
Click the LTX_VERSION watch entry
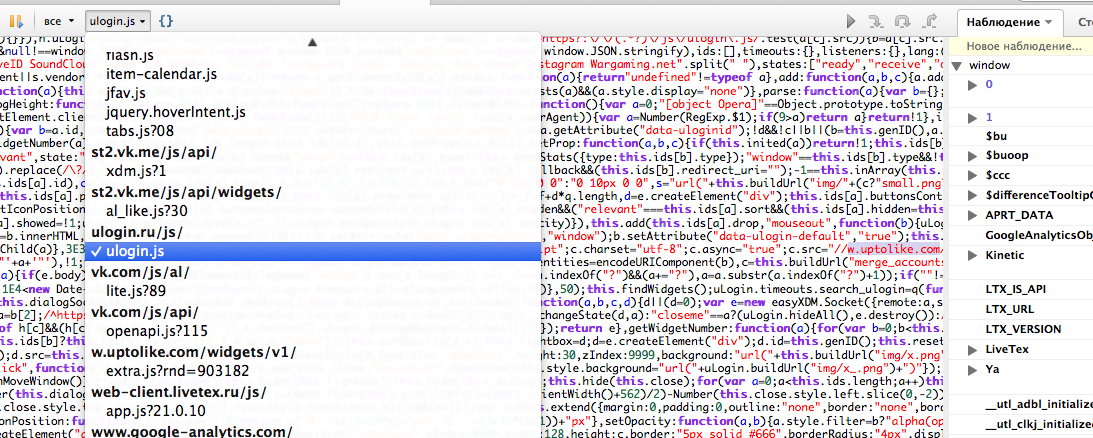point(1023,329)
